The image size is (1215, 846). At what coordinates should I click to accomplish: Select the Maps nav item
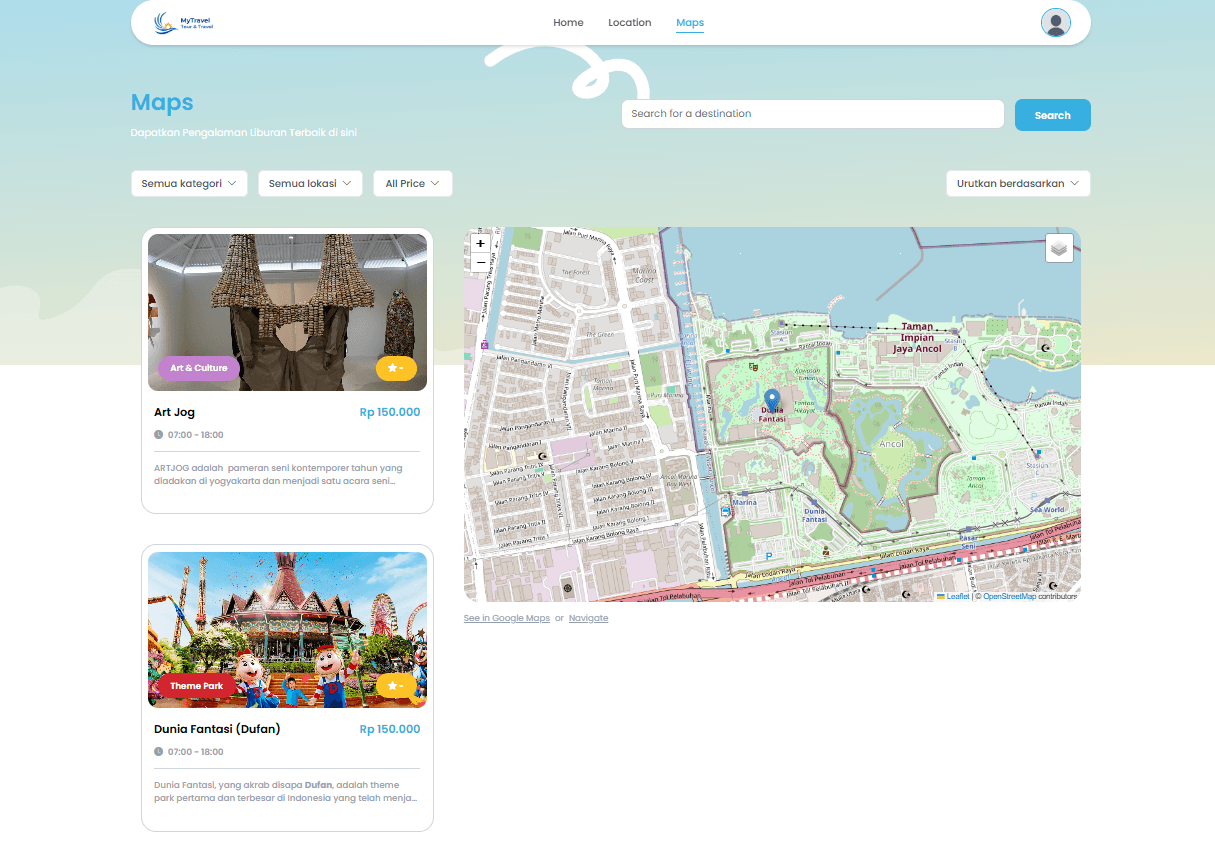pyautogui.click(x=690, y=23)
